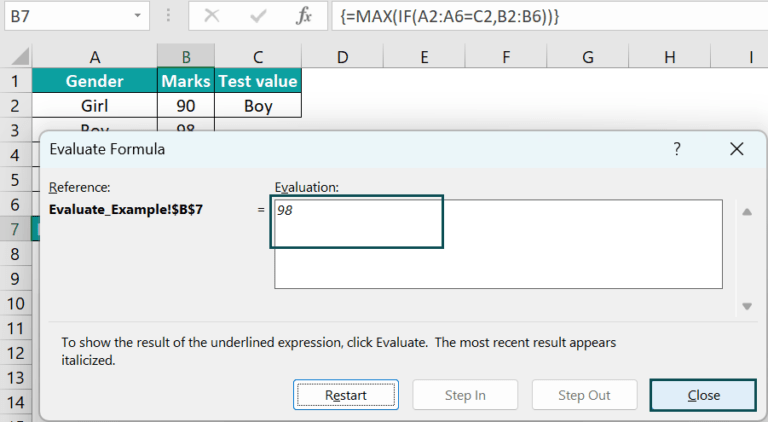Click the Step Out button
This screenshot has height=422, width=768.
click(x=584, y=395)
